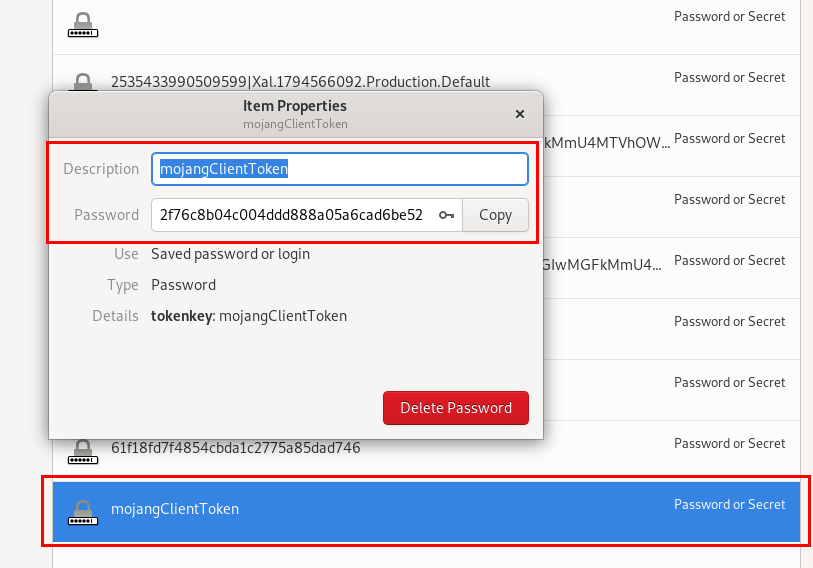Click Delete Password button
The height and width of the screenshot is (568, 813).
456,408
